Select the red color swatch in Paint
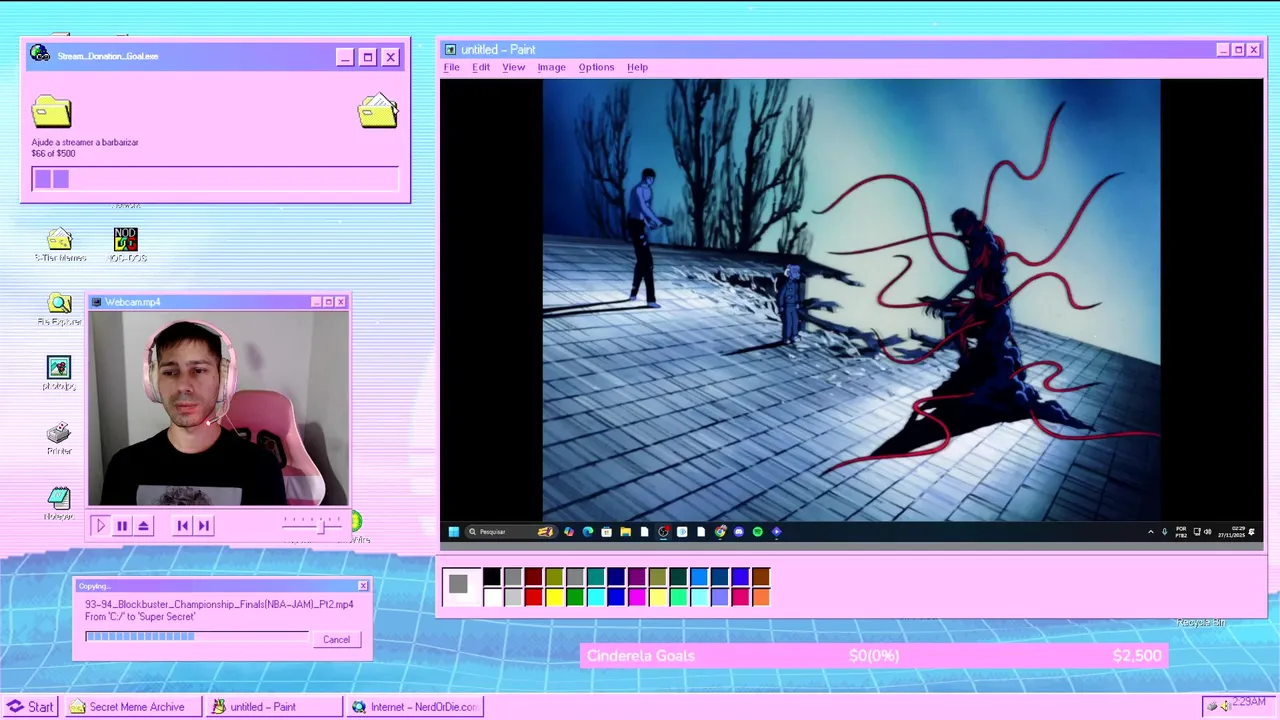The height and width of the screenshot is (720, 1280). coord(533,597)
